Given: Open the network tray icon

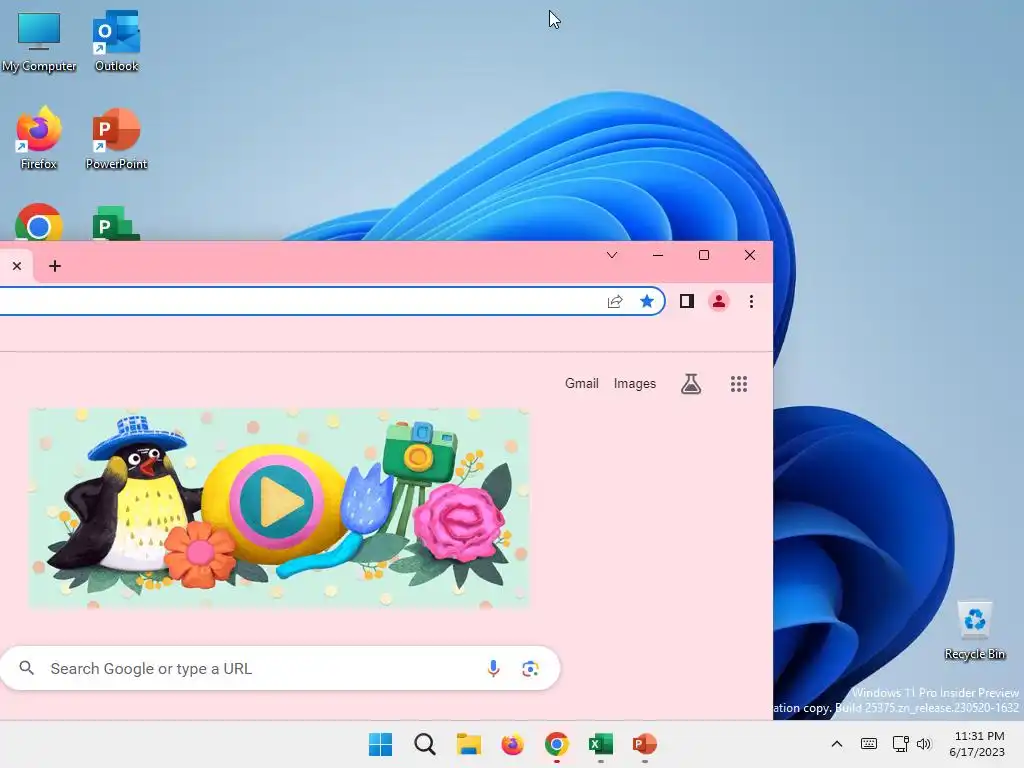Looking at the screenshot, I should [x=900, y=744].
